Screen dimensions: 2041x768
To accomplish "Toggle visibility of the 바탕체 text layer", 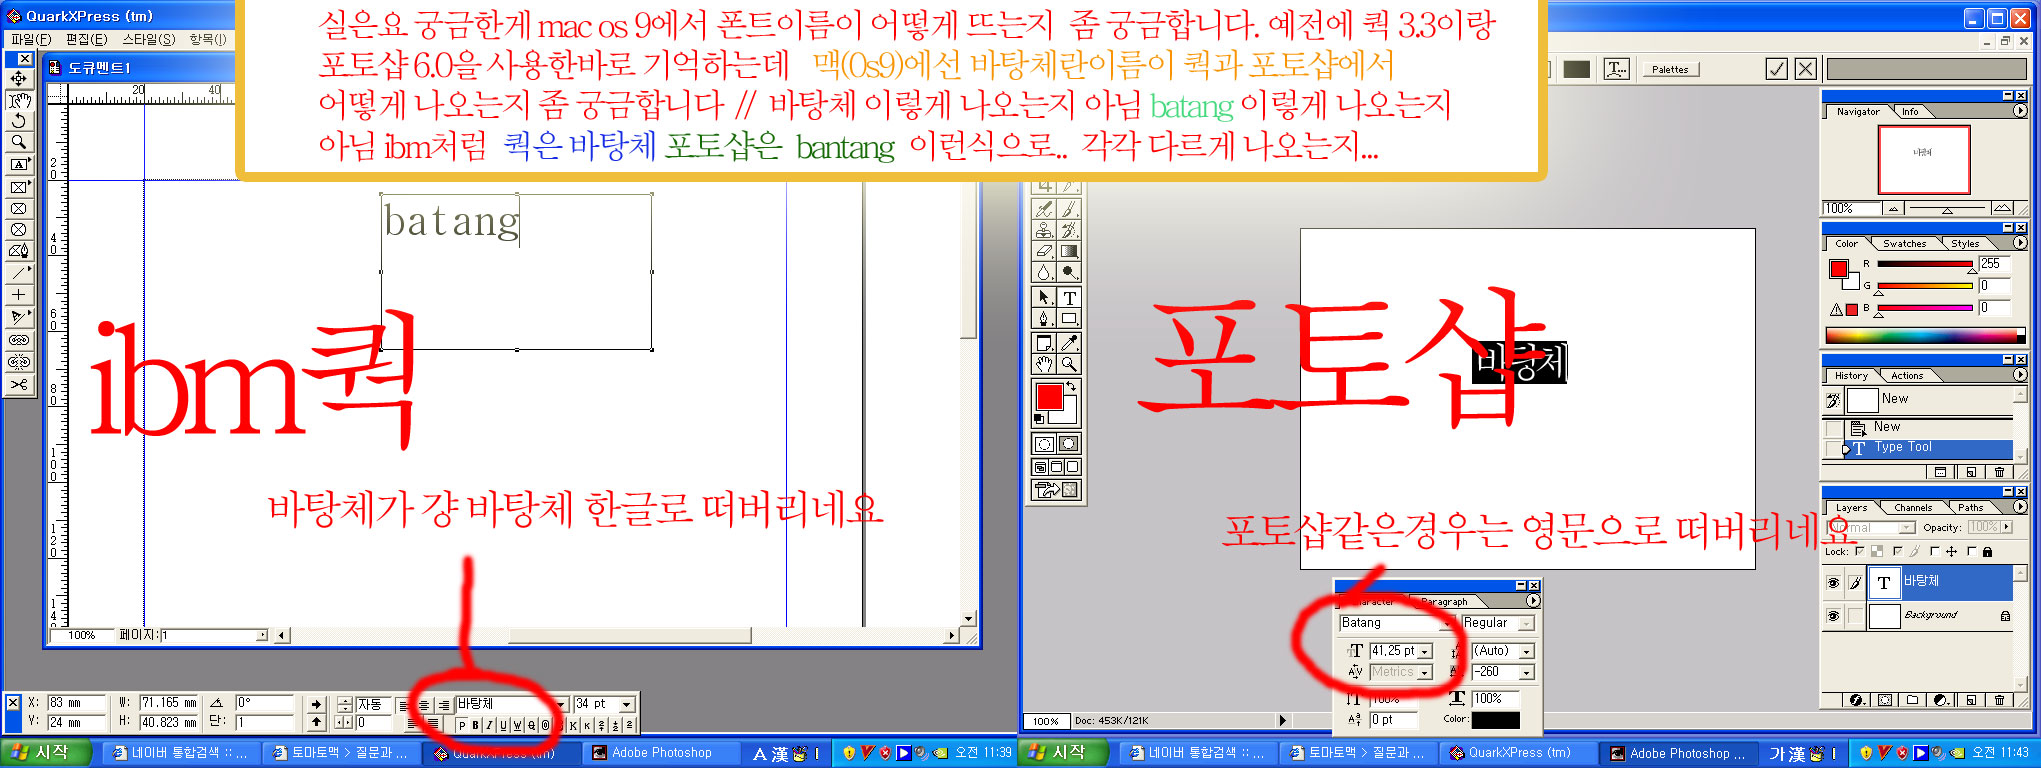I will 1833,582.
